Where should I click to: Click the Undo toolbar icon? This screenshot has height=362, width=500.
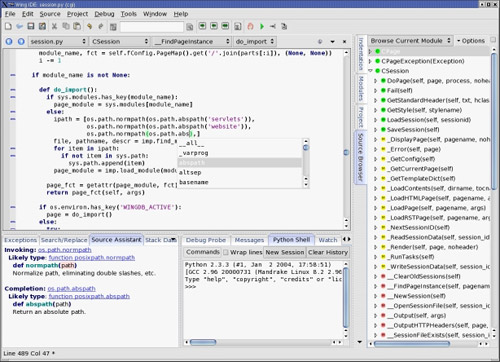[89, 26]
